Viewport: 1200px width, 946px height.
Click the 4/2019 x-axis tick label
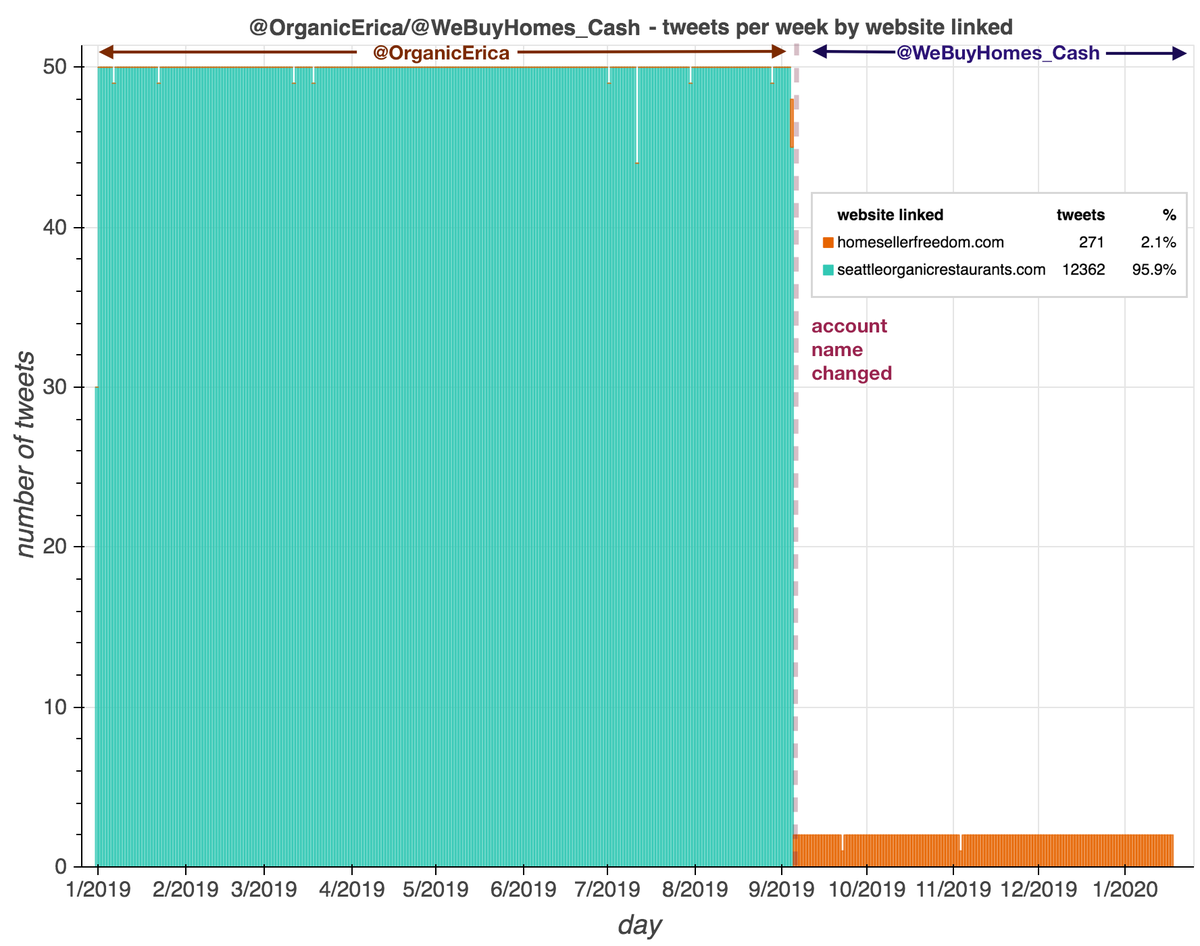coord(352,887)
